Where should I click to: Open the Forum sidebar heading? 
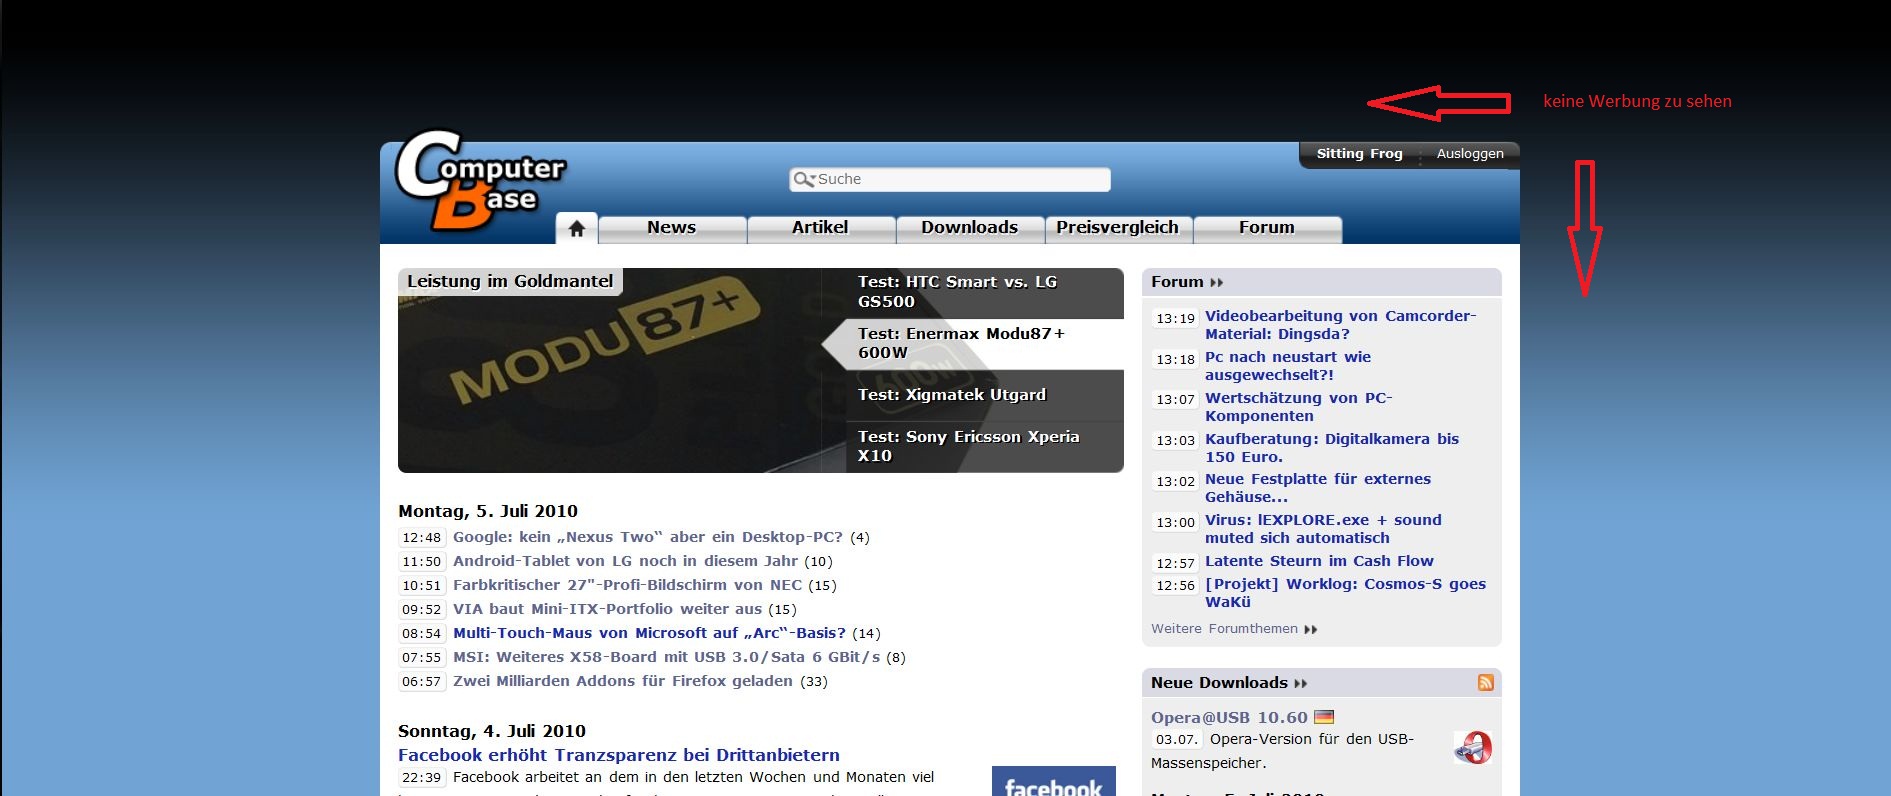(1177, 282)
